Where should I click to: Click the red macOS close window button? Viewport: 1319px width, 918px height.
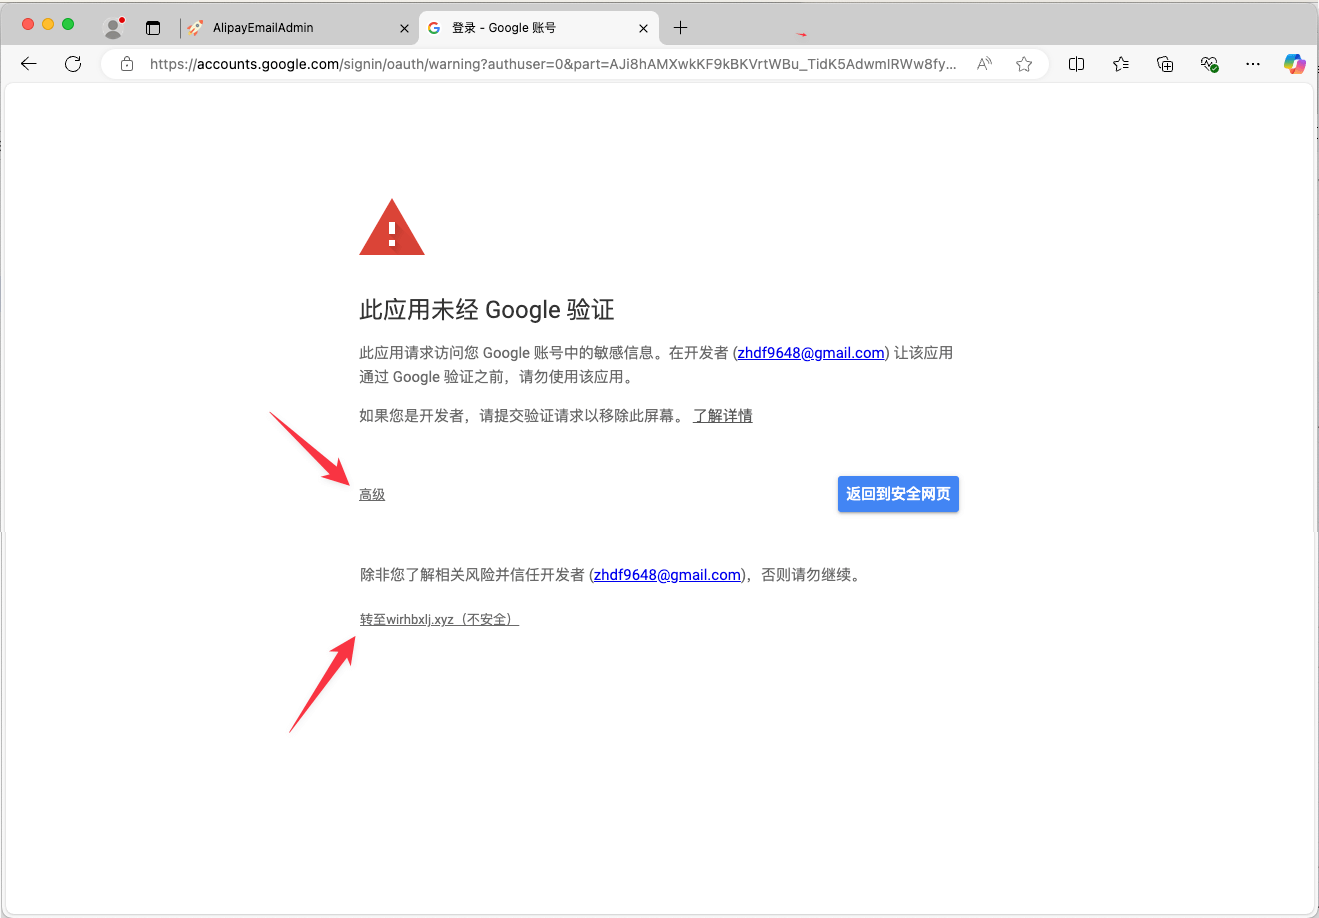pyautogui.click(x=28, y=24)
